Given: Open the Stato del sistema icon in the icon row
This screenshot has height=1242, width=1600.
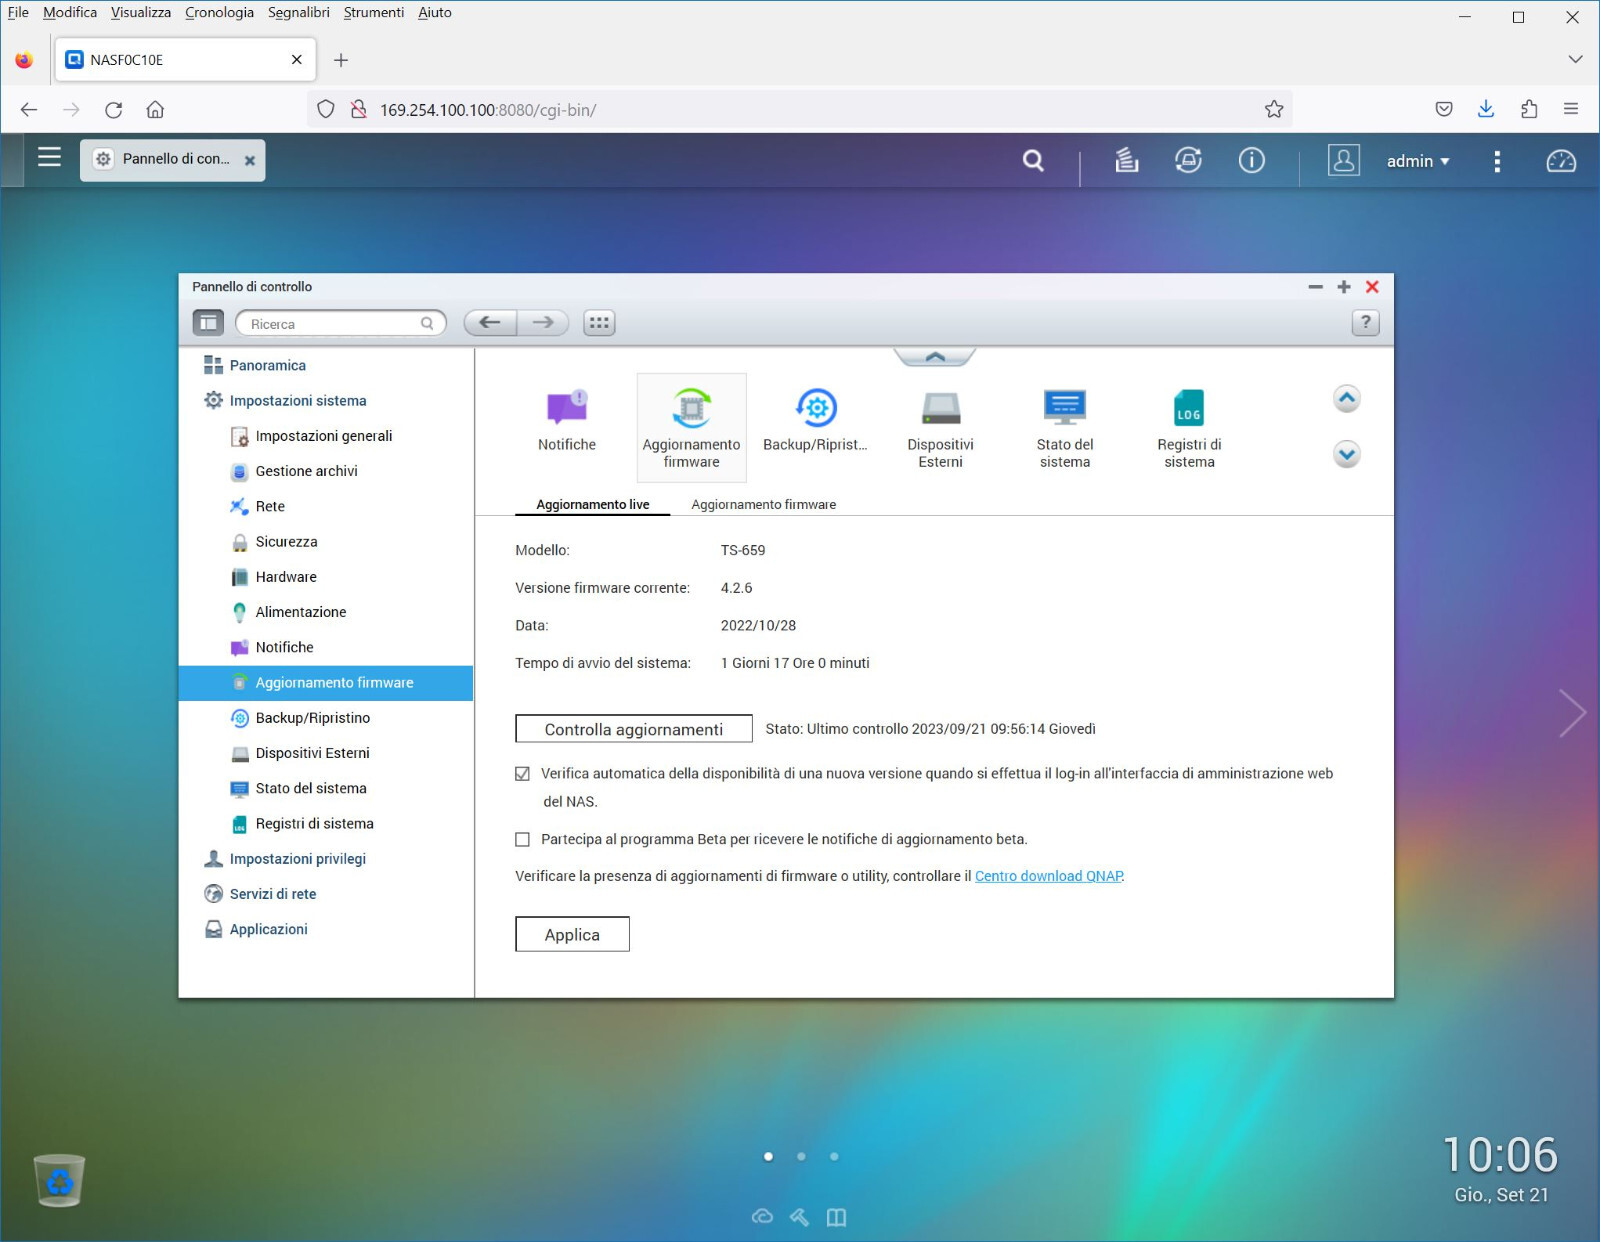Looking at the screenshot, I should point(1064,429).
